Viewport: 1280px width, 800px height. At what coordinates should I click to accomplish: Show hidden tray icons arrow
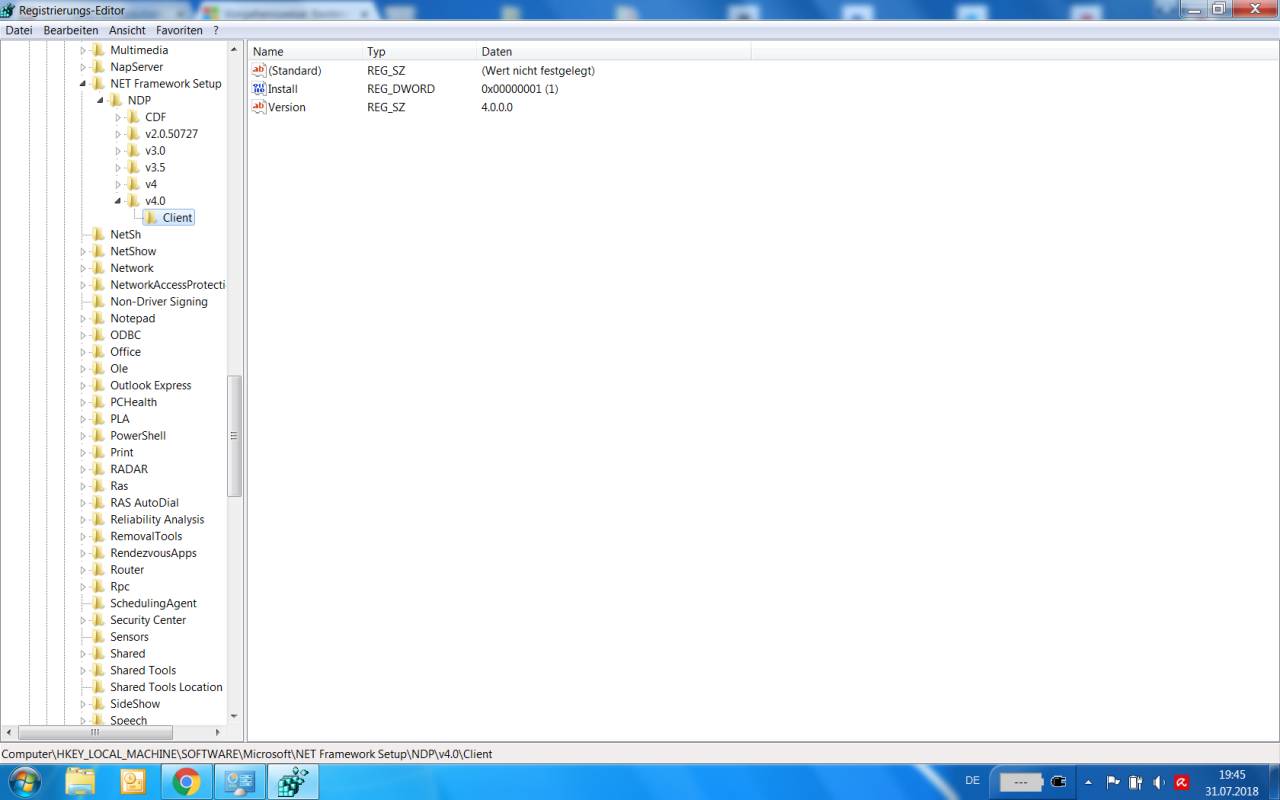tap(1089, 782)
